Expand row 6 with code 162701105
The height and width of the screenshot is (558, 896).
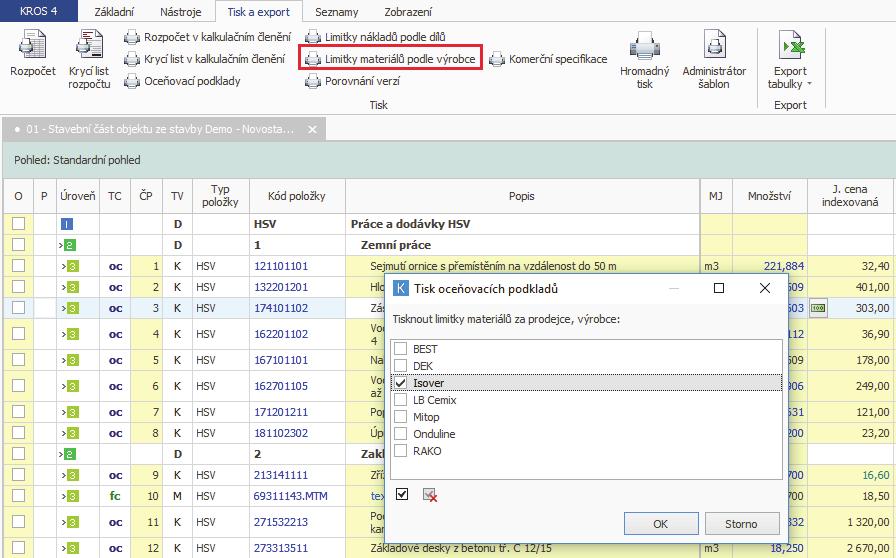(64, 386)
